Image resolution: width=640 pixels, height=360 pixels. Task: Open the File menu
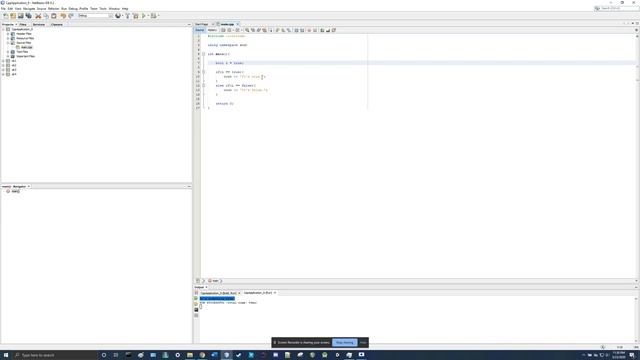(3, 9)
